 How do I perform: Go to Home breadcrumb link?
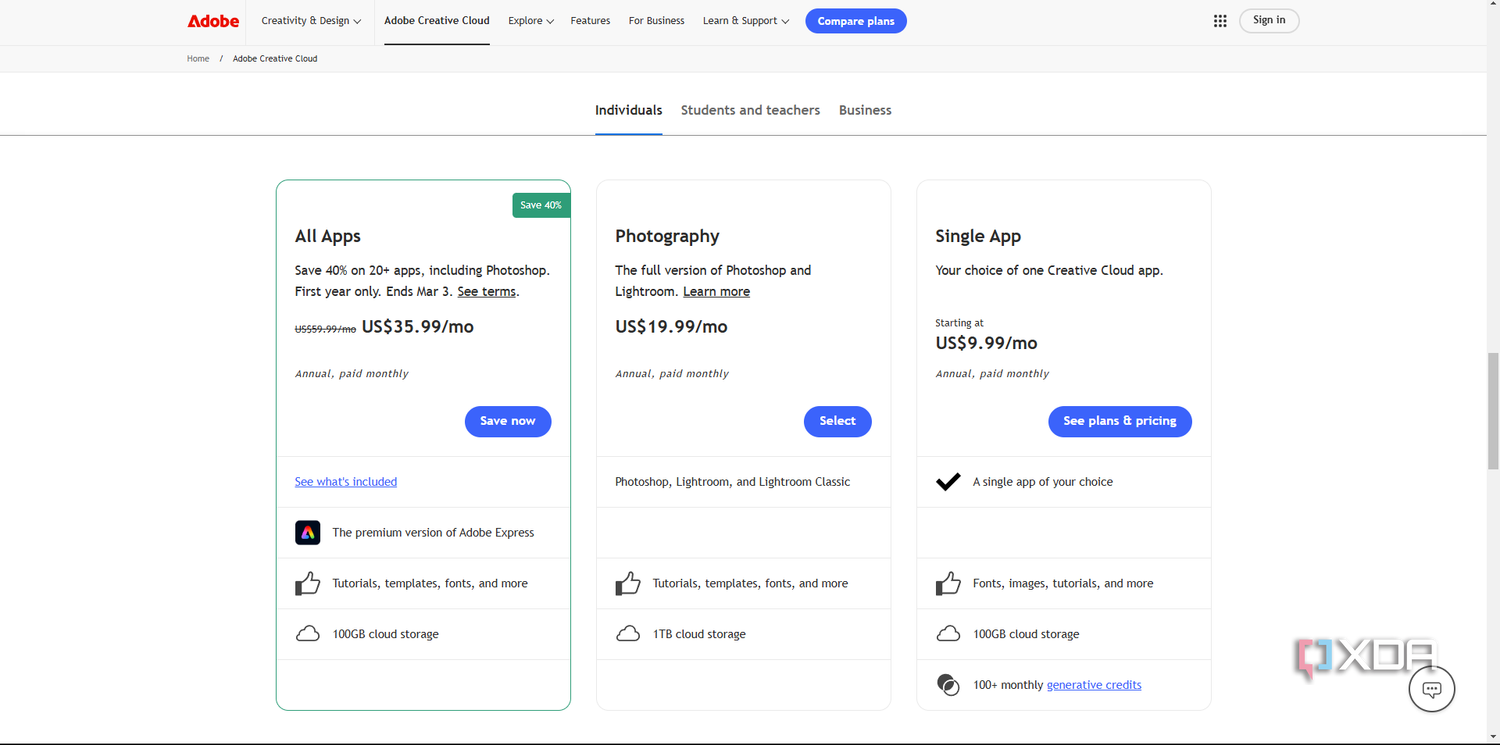pos(198,59)
